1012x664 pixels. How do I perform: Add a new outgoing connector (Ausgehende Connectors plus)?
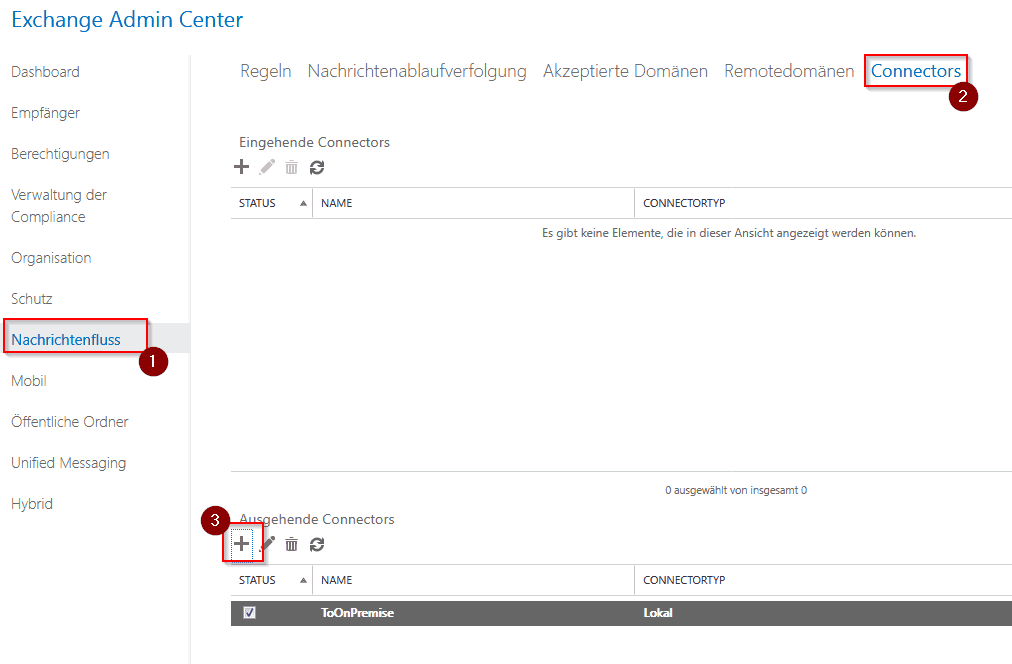[241, 544]
